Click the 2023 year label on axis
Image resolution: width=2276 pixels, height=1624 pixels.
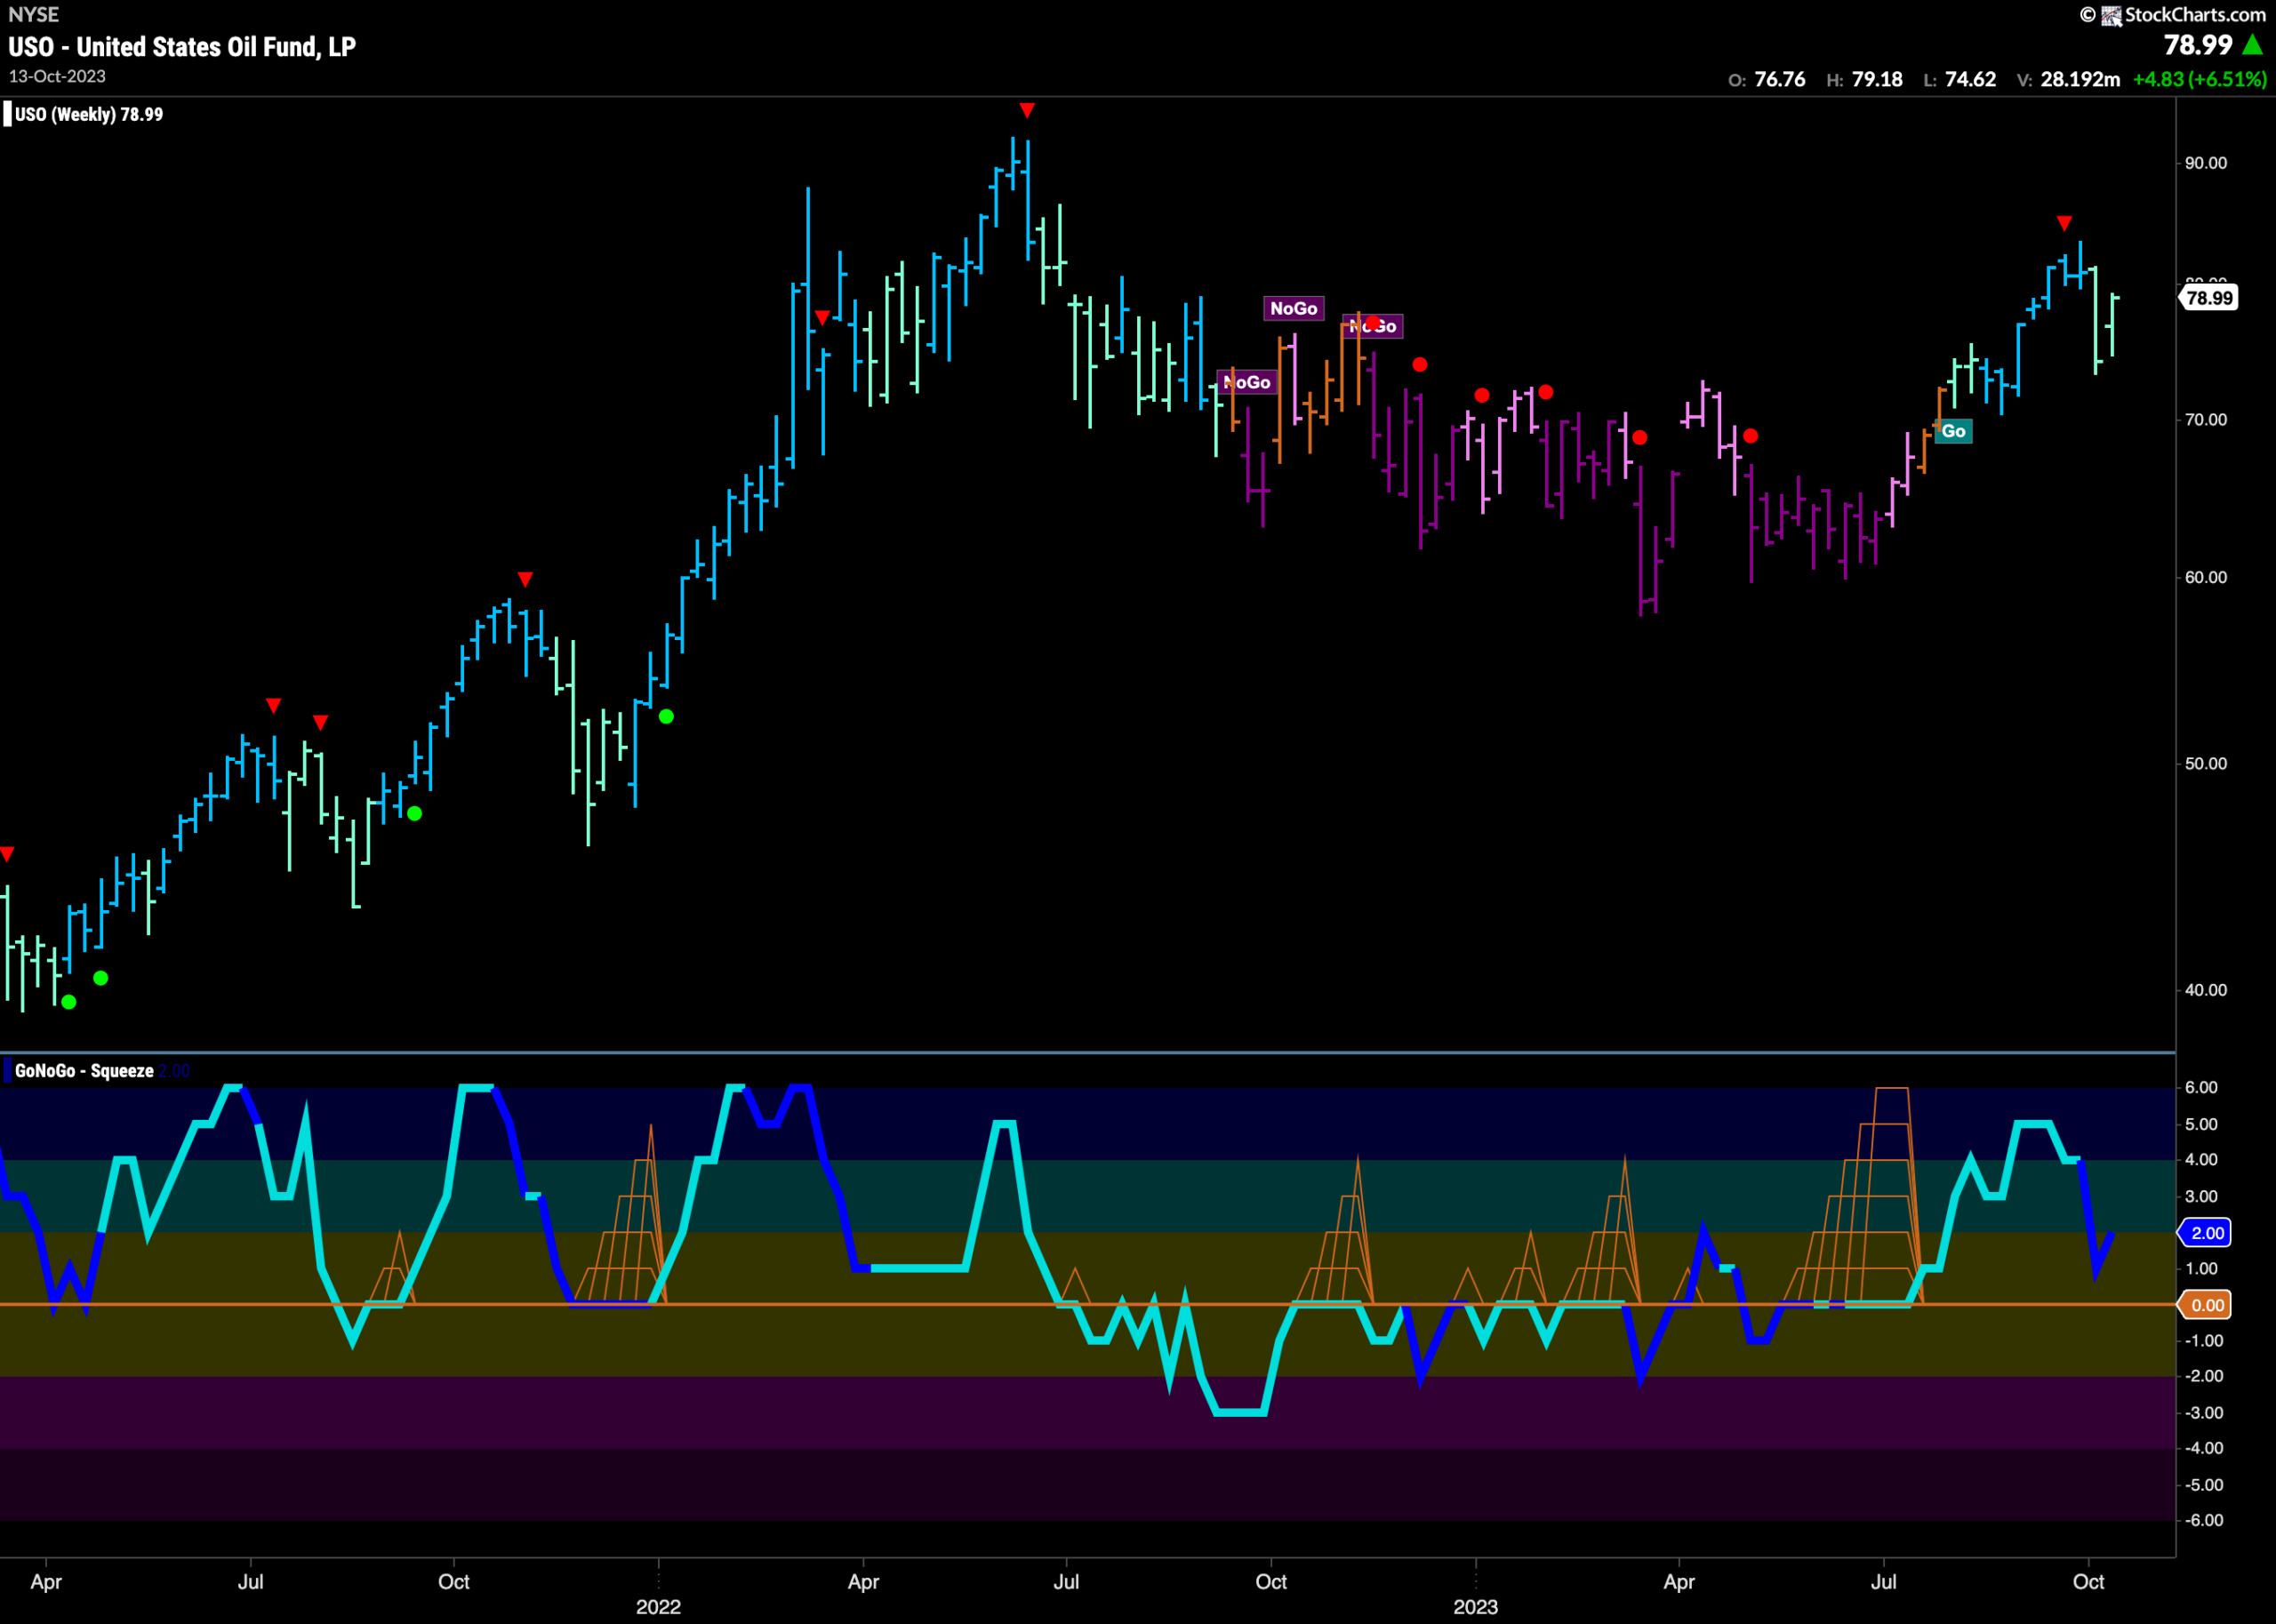tap(1475, 1607)
